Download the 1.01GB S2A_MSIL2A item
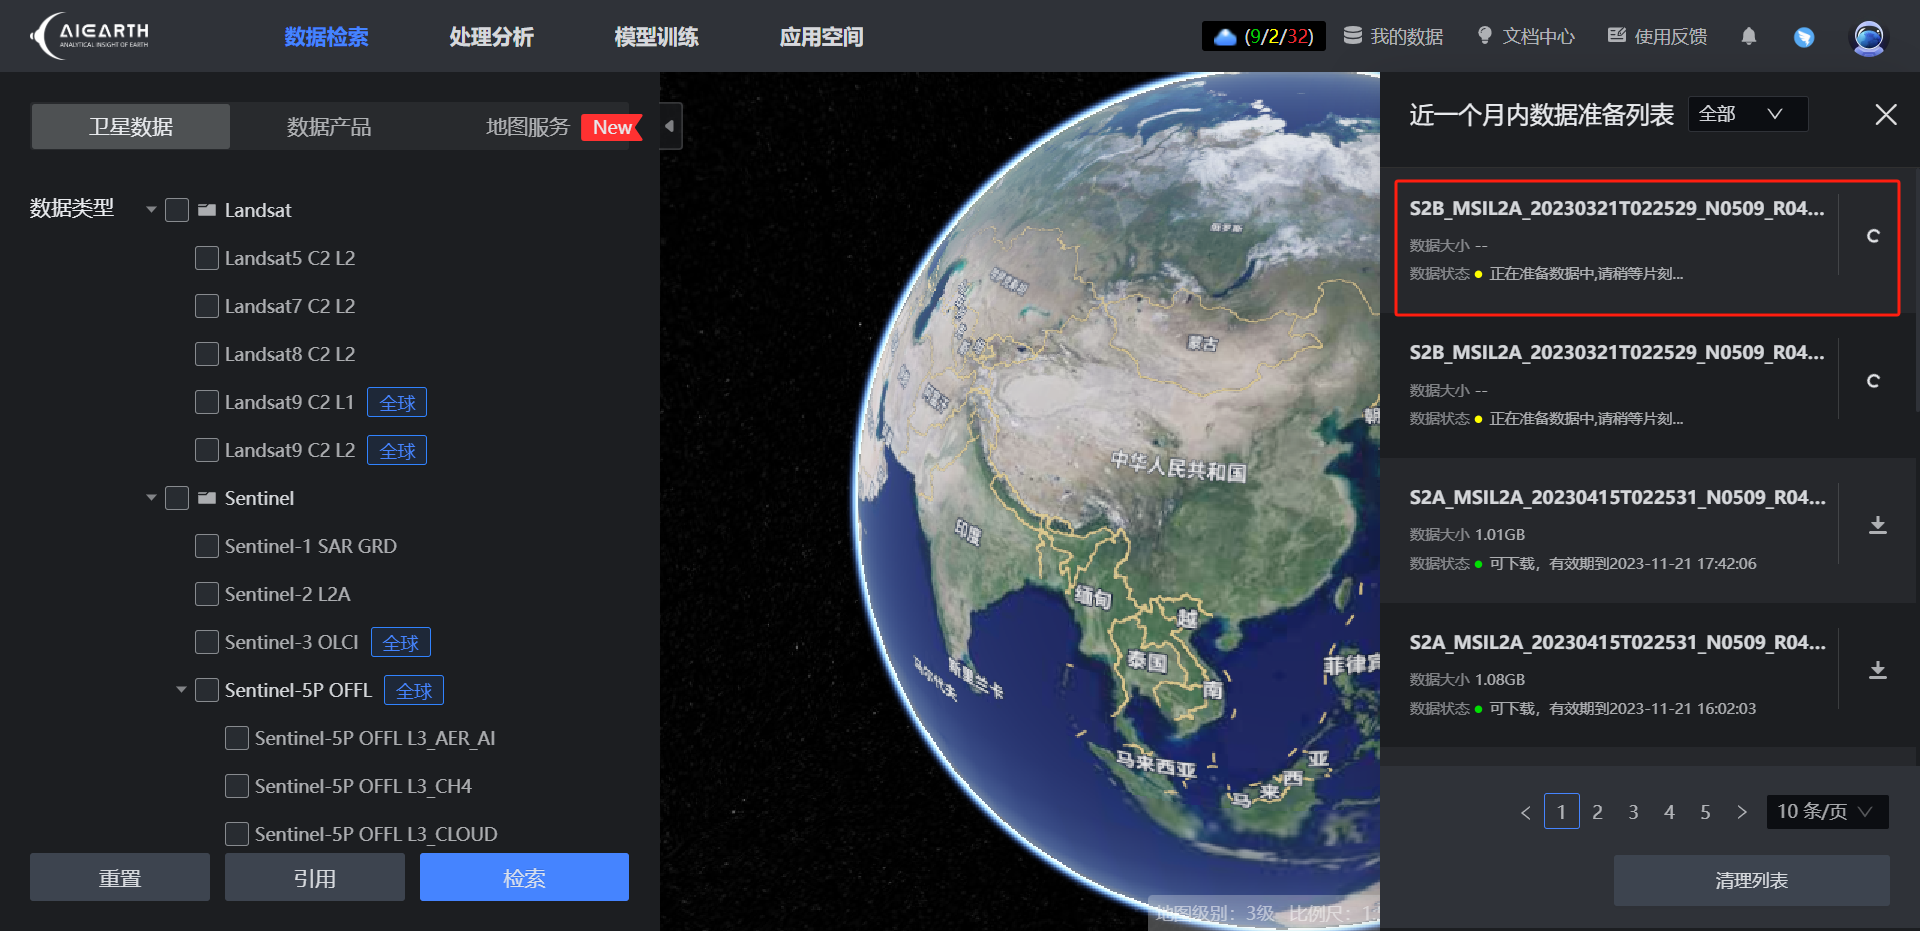 (1878, 525)
